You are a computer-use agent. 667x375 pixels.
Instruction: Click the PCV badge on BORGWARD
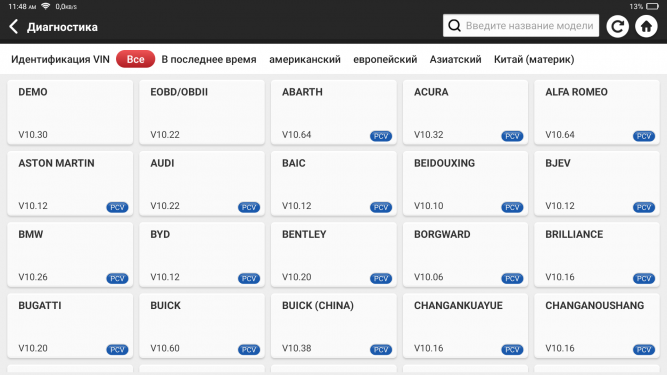[x=512, y=278]
